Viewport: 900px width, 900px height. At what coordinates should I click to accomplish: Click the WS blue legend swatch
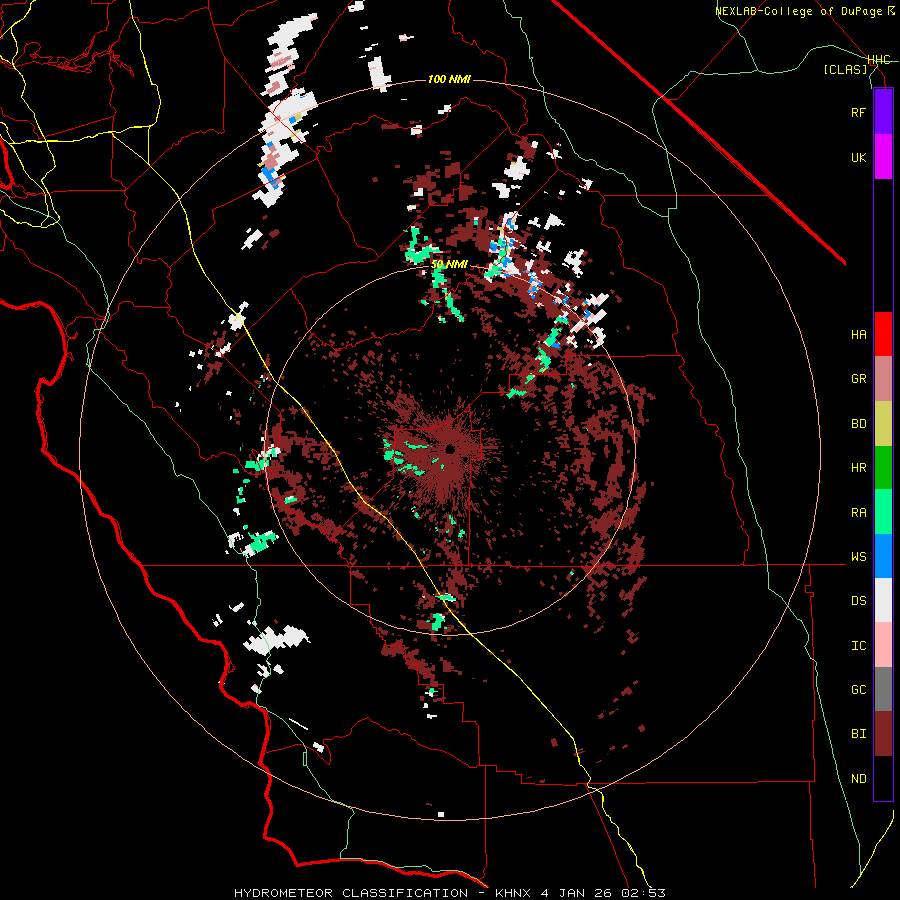[x=883, y=556]
